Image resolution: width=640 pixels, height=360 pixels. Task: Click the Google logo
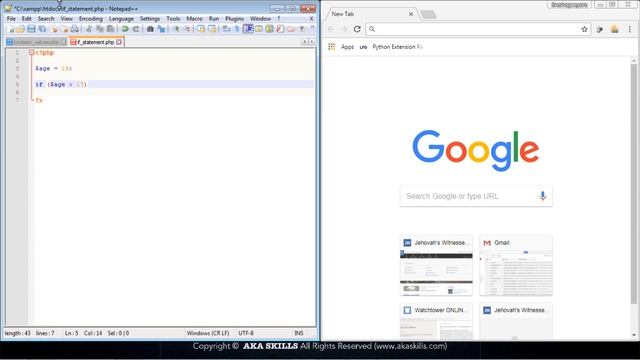[476, 150]
